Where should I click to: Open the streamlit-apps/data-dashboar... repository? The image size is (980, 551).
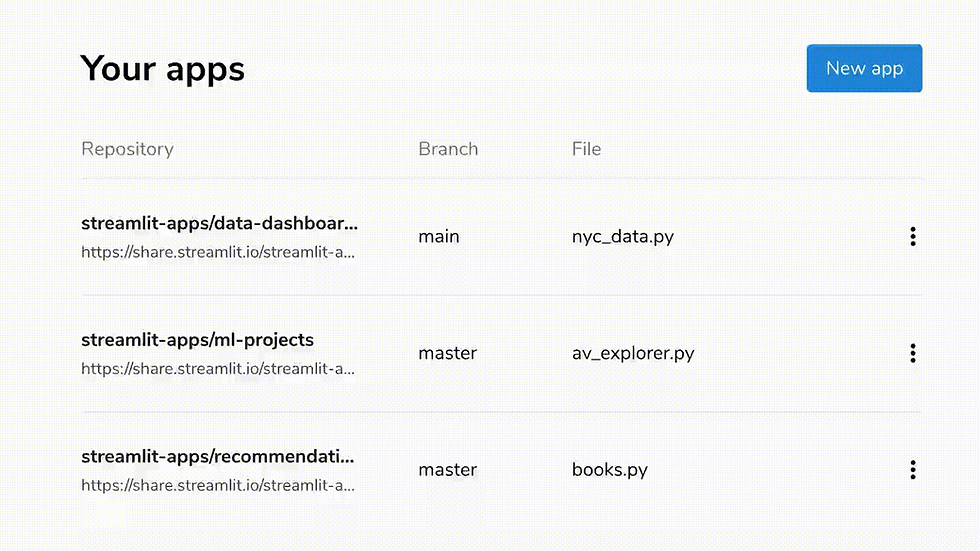click(x=219, y=224)
